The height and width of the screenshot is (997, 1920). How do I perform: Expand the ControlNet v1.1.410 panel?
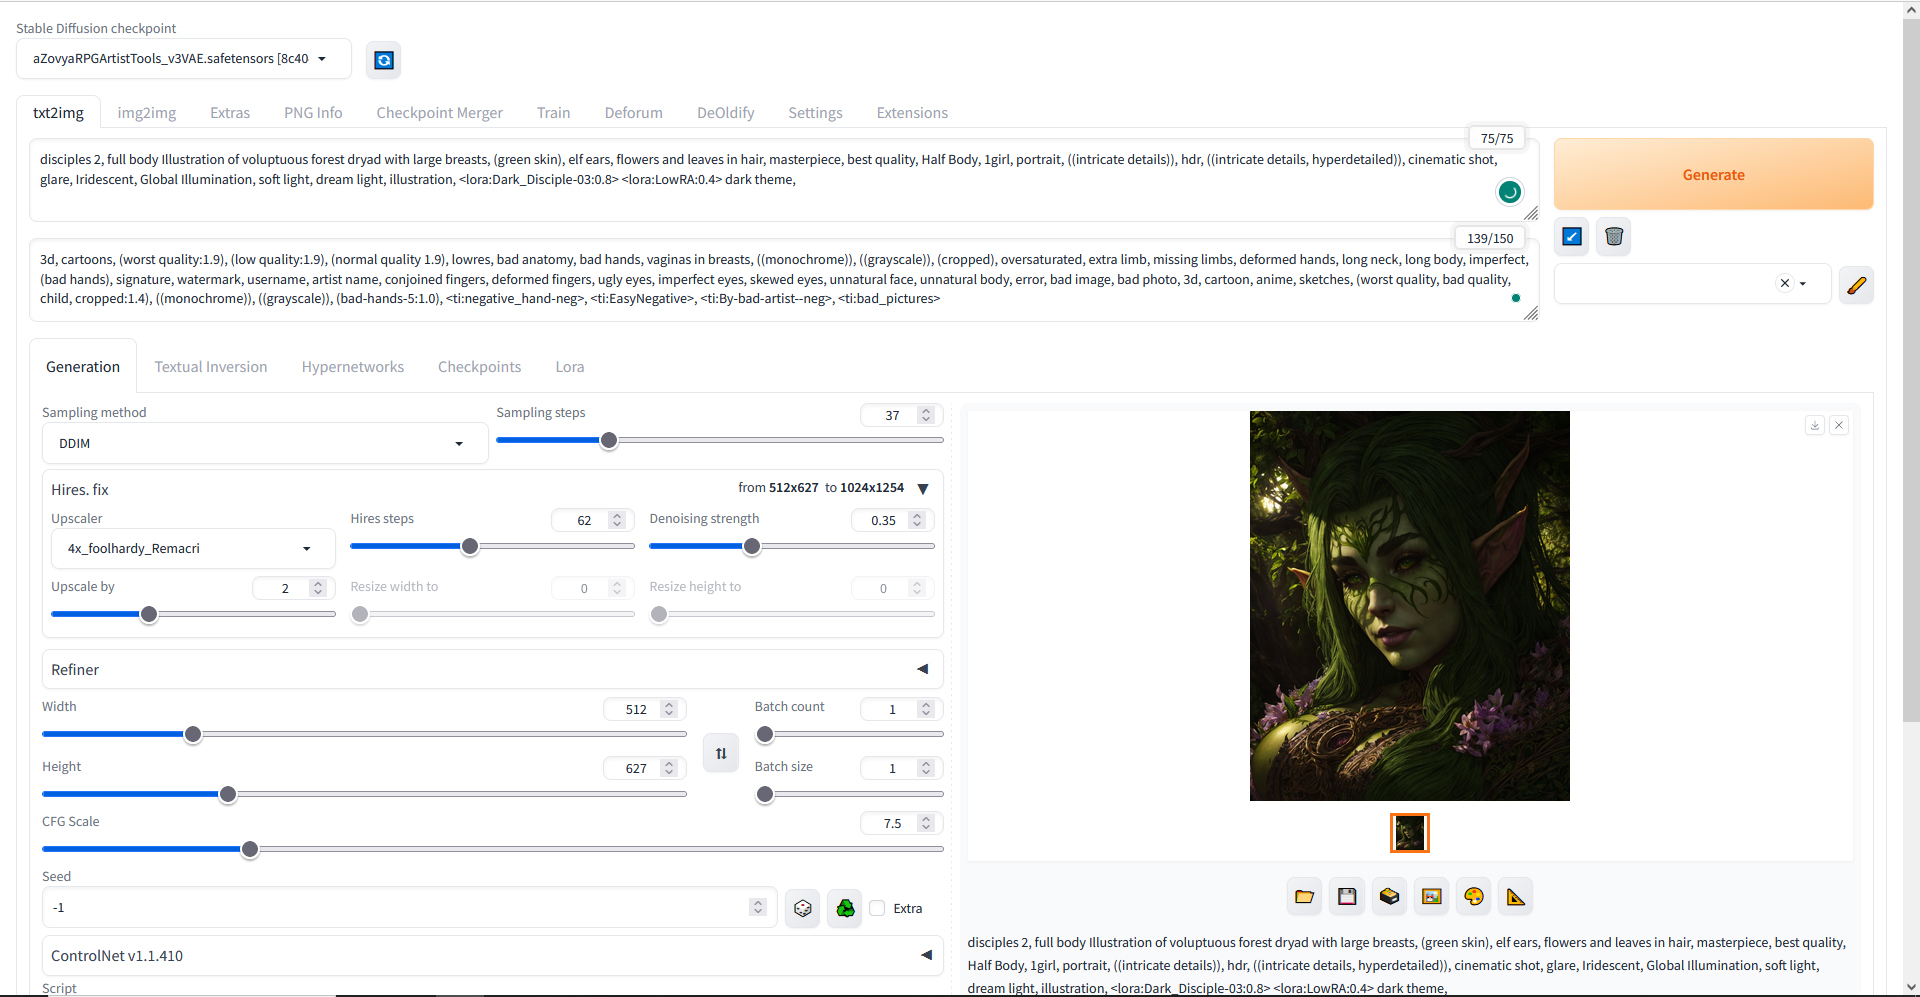click(926, 955)
